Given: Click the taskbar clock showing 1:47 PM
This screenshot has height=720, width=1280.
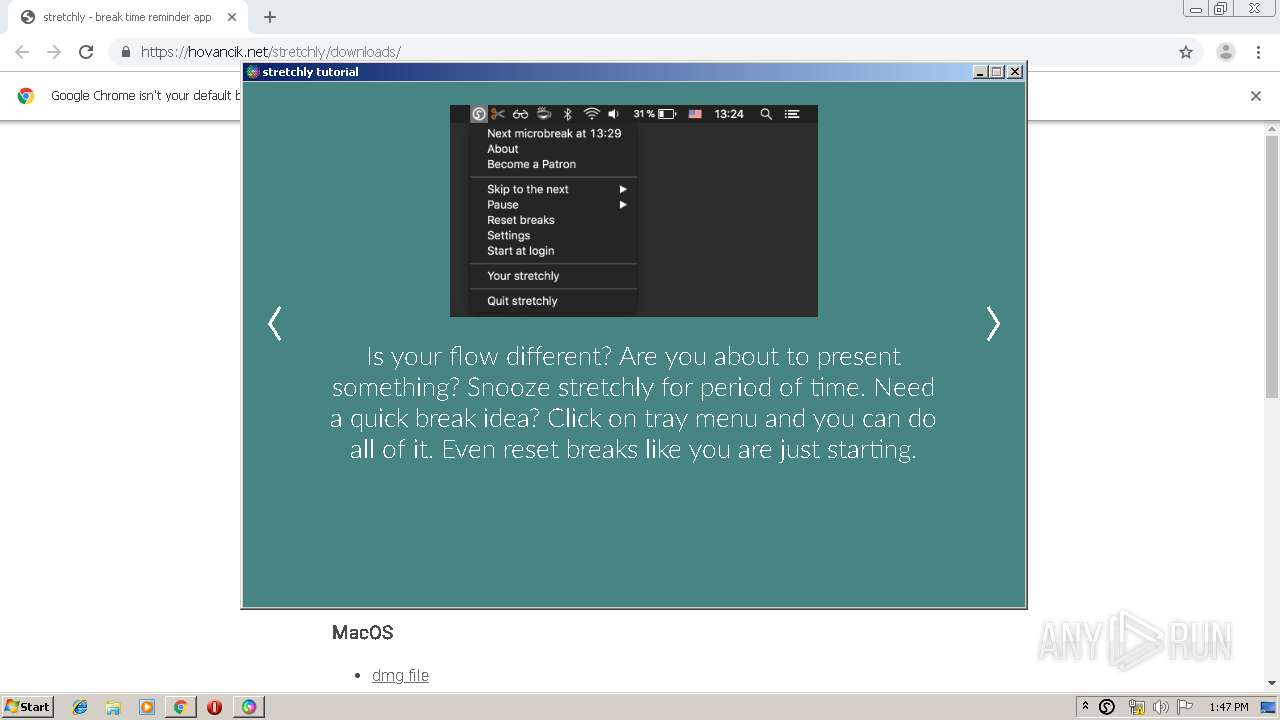Looking at the screenshot, I should coord(1229,707).
